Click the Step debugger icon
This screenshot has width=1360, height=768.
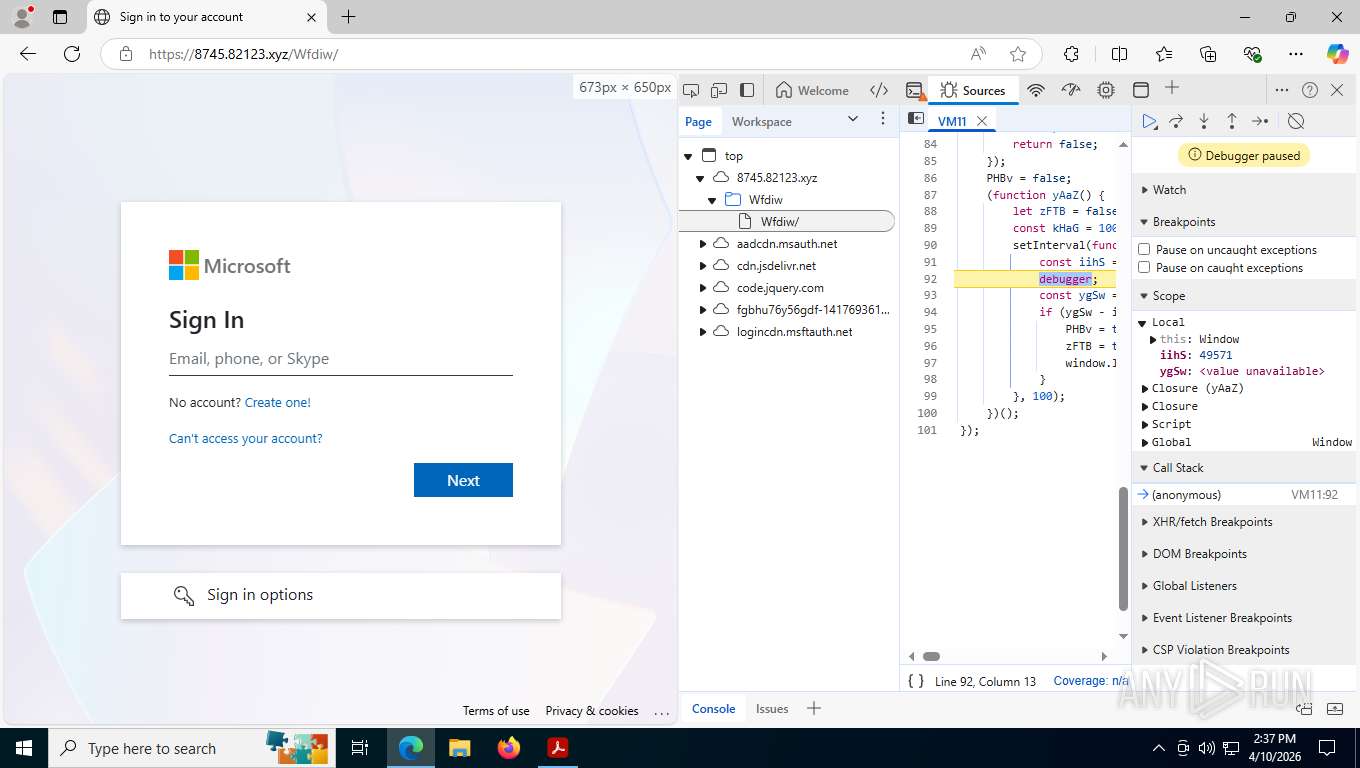click(1260, 121)
